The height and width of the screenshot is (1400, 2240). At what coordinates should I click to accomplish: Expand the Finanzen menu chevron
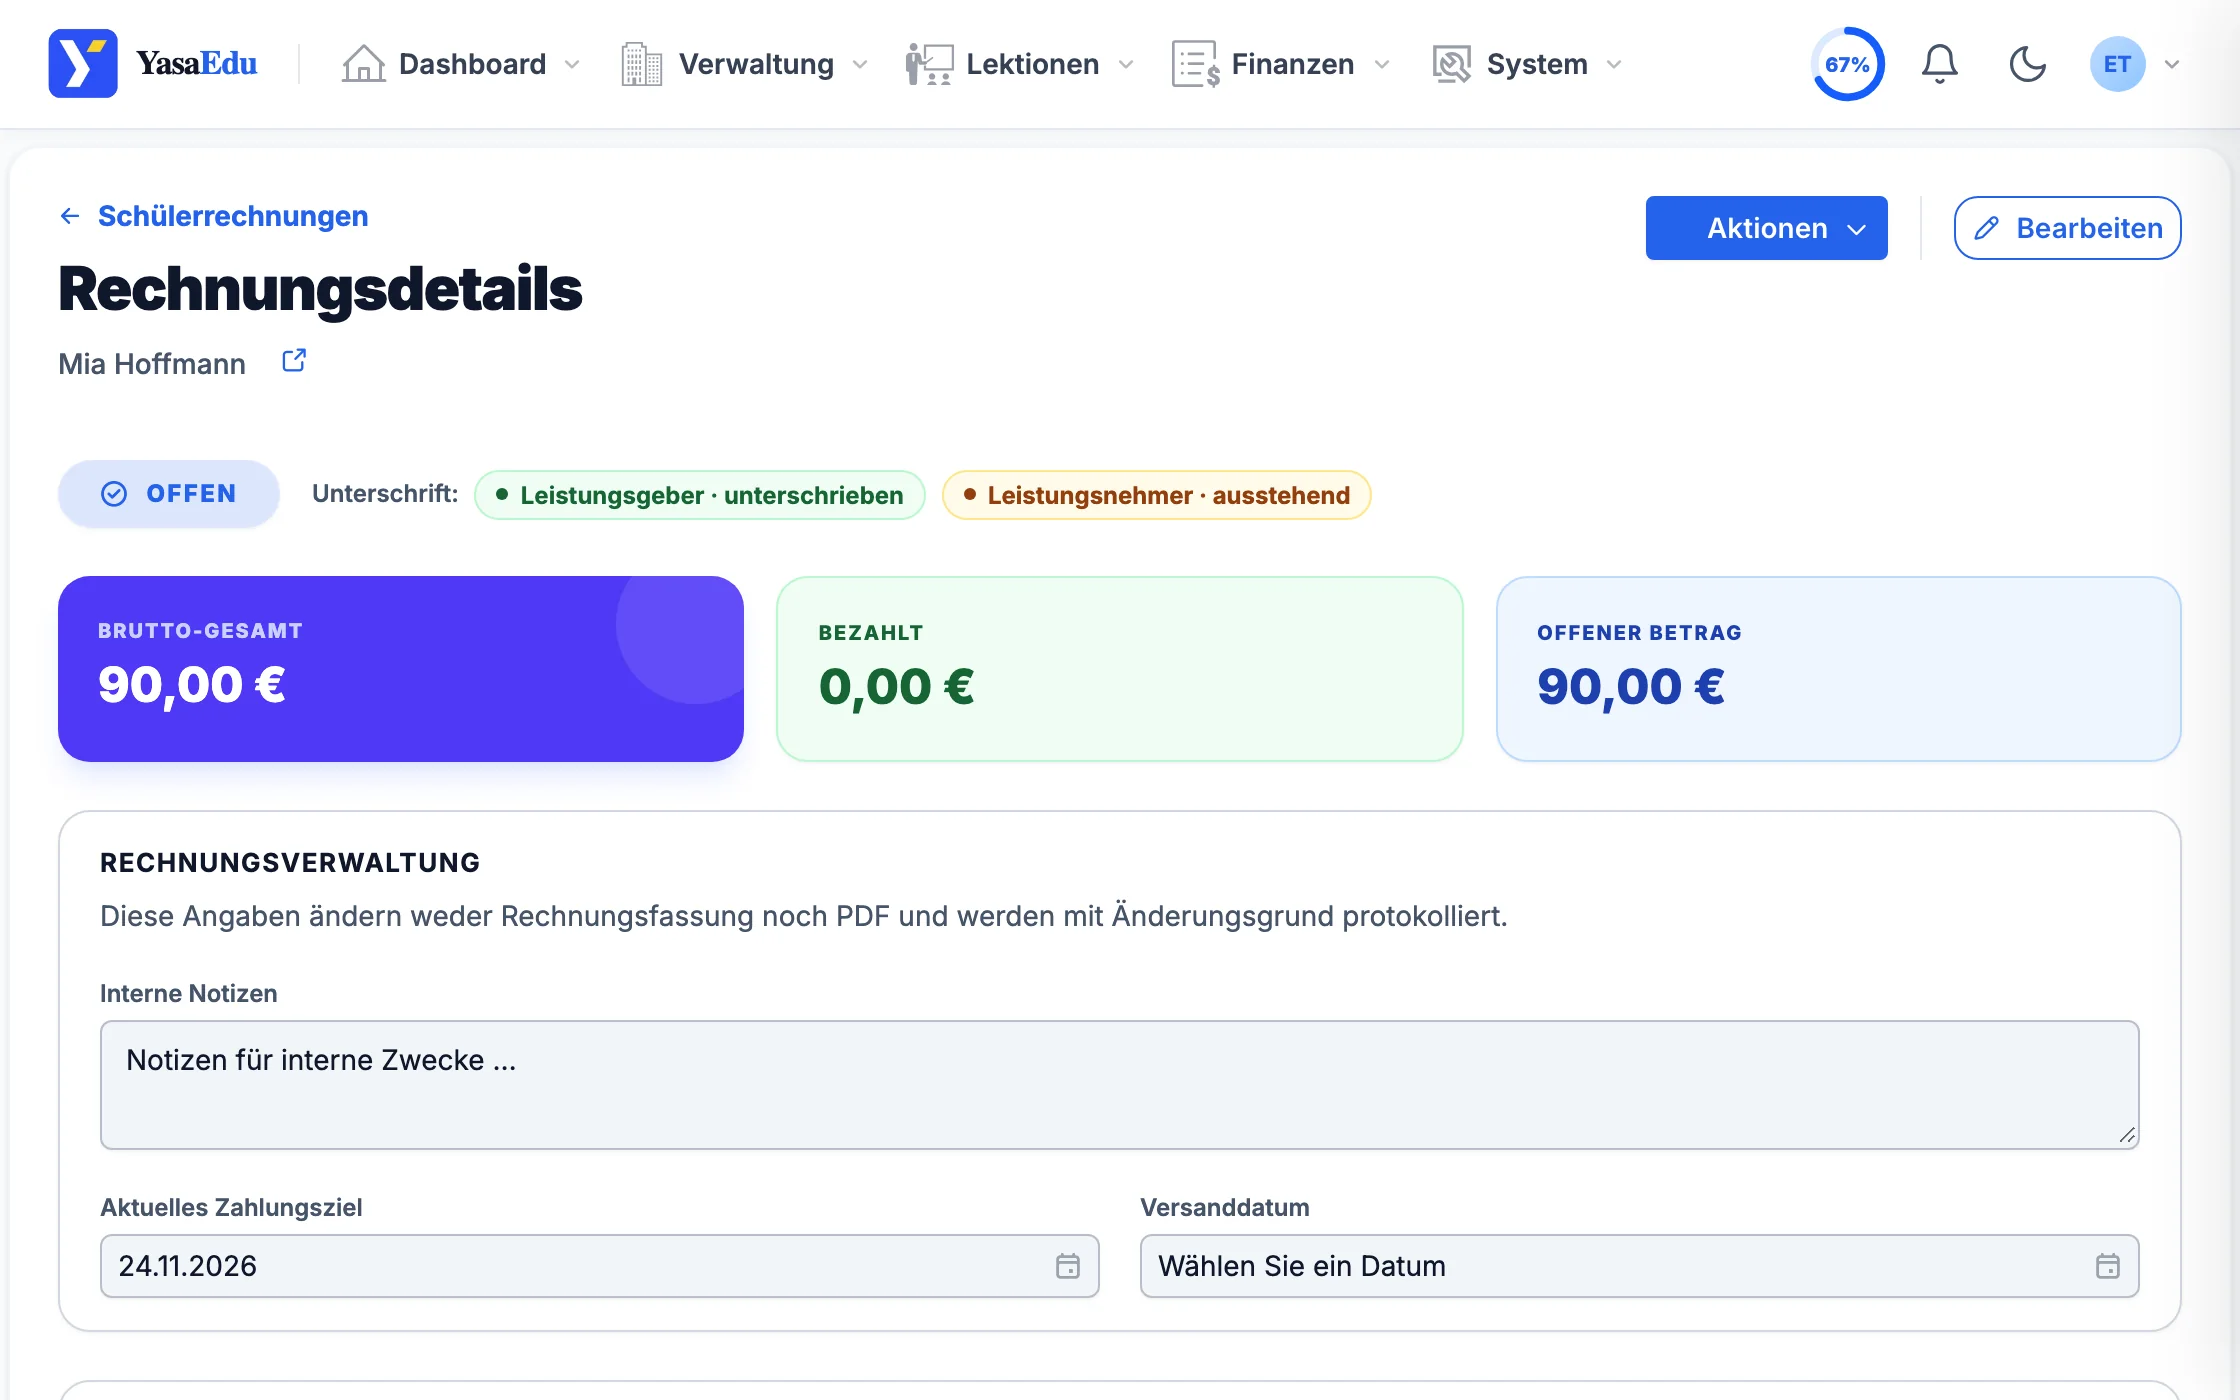click(1382, 65)
